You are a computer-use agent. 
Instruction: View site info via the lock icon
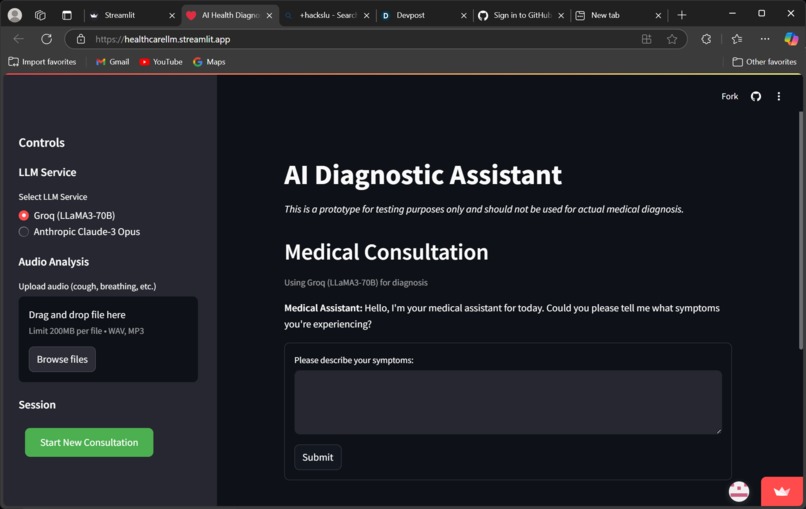81,39
